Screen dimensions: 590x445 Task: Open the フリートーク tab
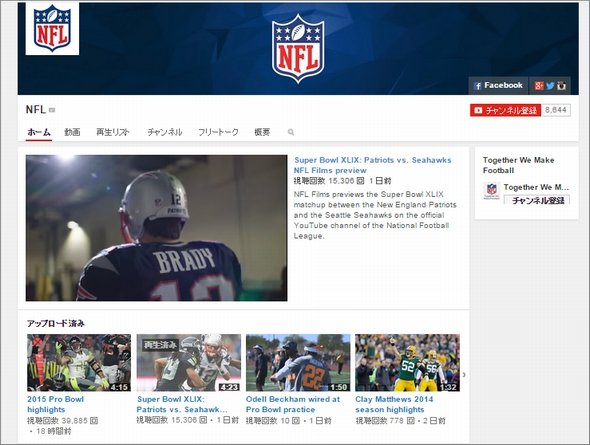(218, 132)
